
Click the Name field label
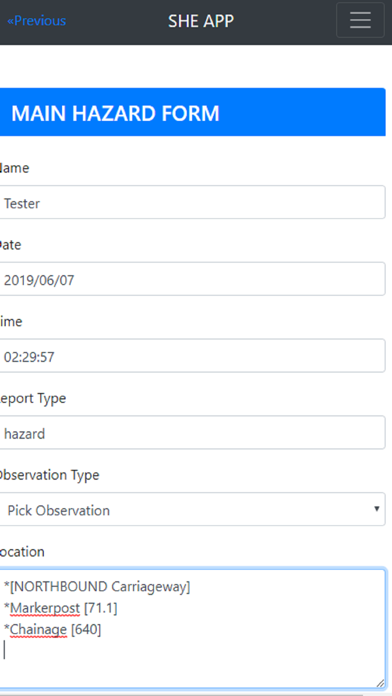[14, 168]
